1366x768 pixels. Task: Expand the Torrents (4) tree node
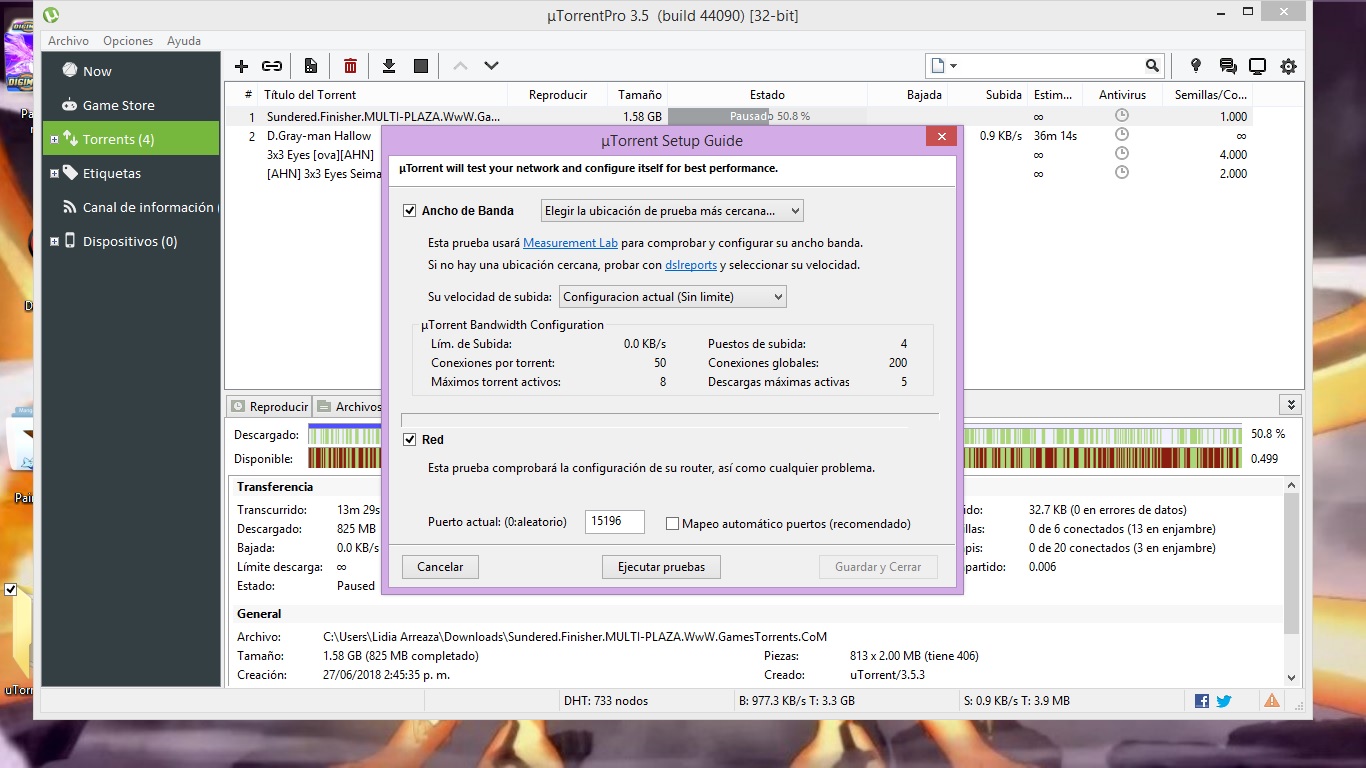pos(54,139)
